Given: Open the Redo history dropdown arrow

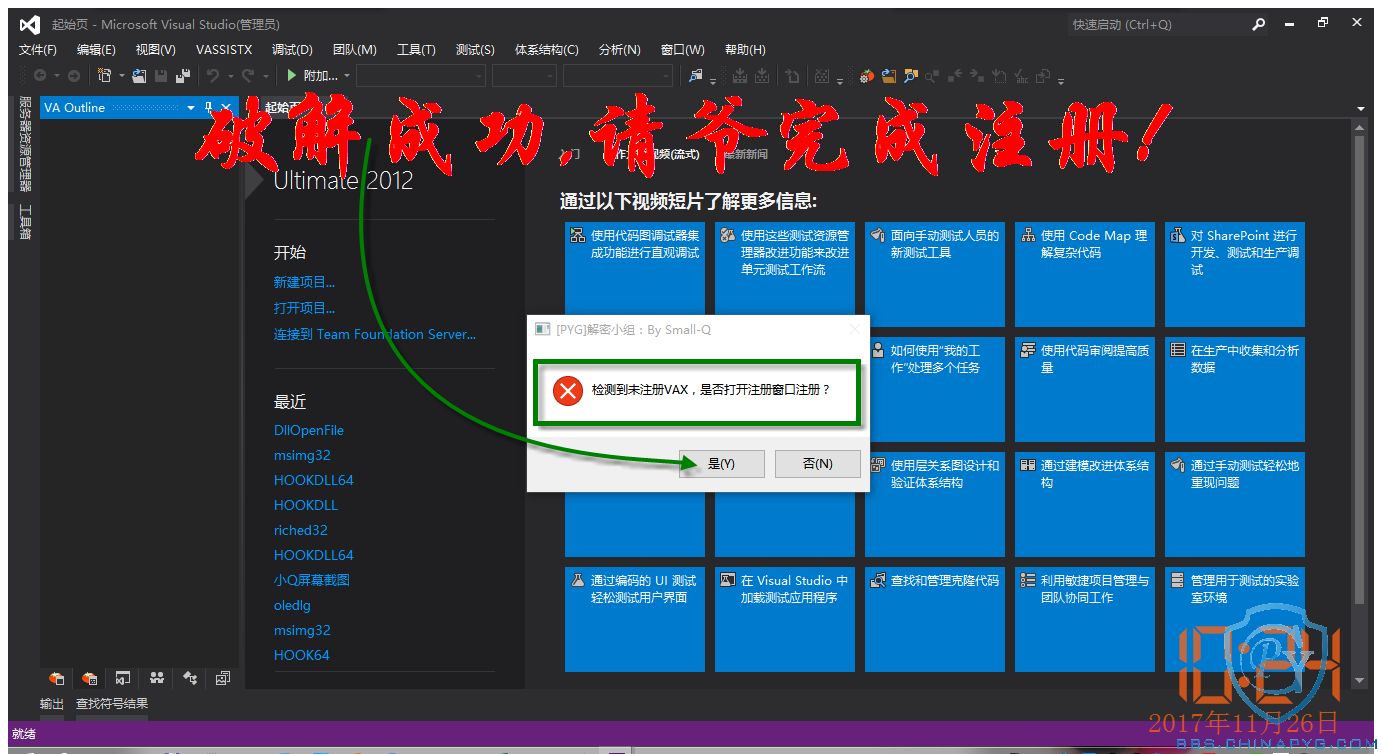Looking at the screenshot, I should [265, 76].
